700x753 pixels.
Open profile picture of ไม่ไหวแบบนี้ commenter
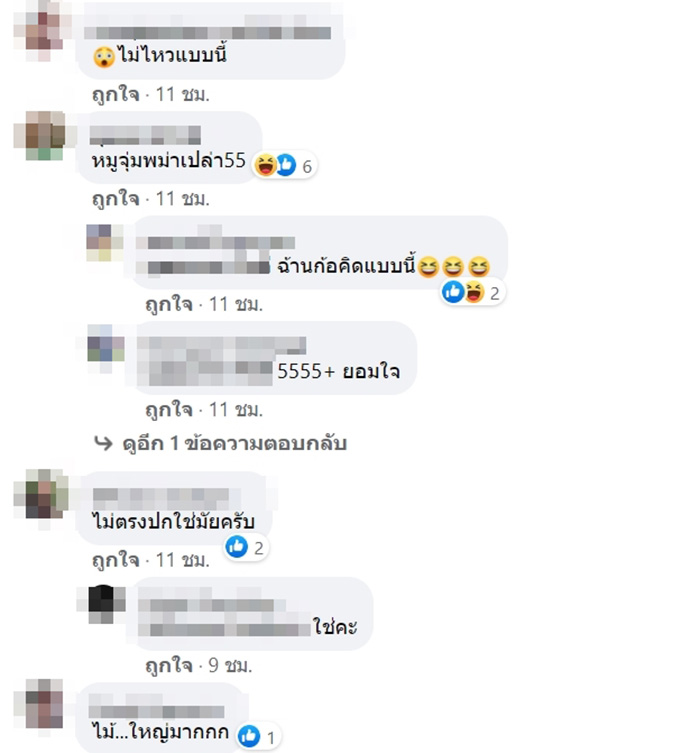tap(43, 32)
